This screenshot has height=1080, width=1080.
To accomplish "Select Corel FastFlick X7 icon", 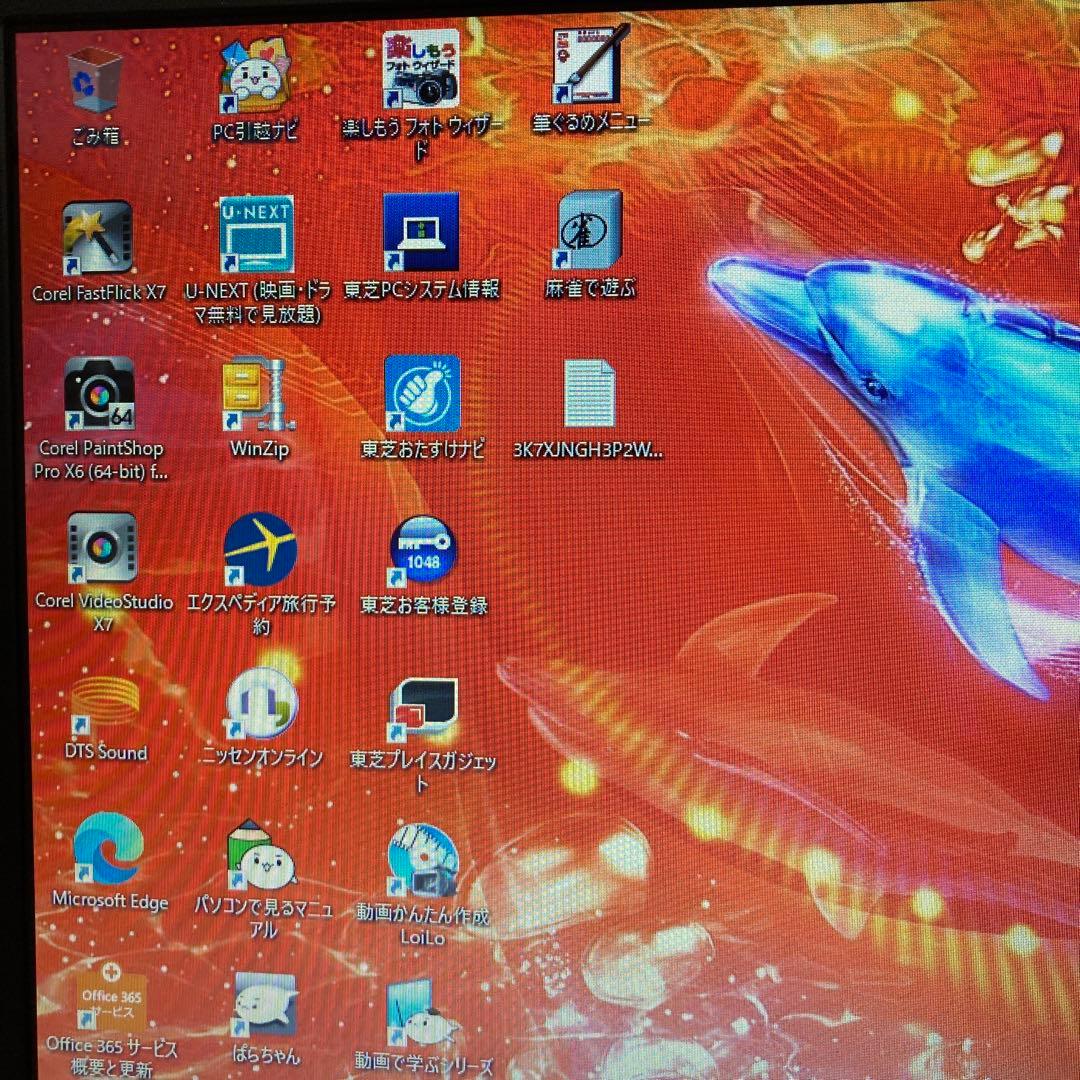I will [98, 237].
